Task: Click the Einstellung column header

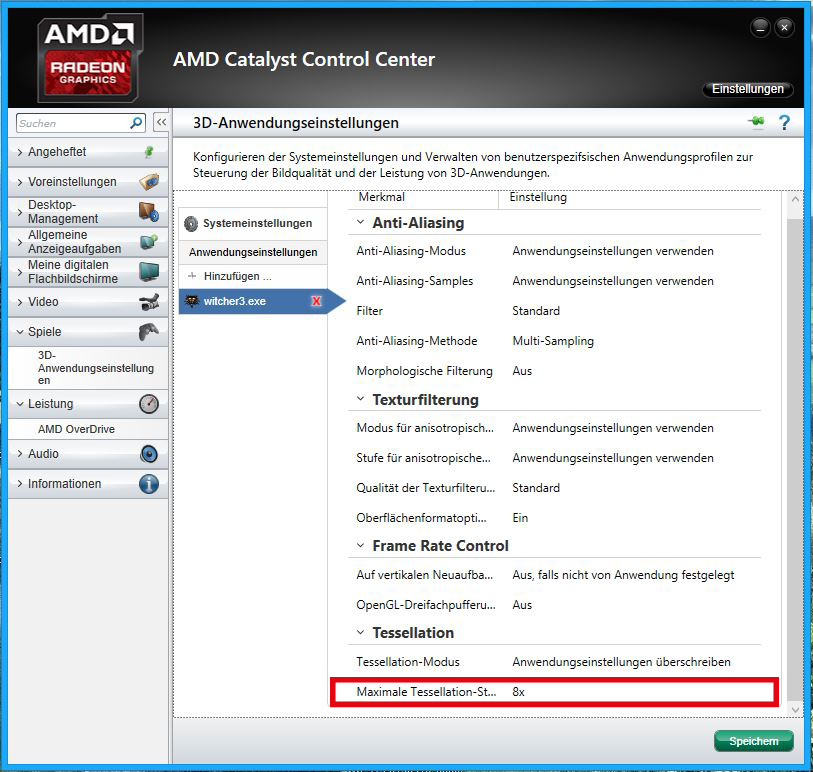Action: point(538,197)
